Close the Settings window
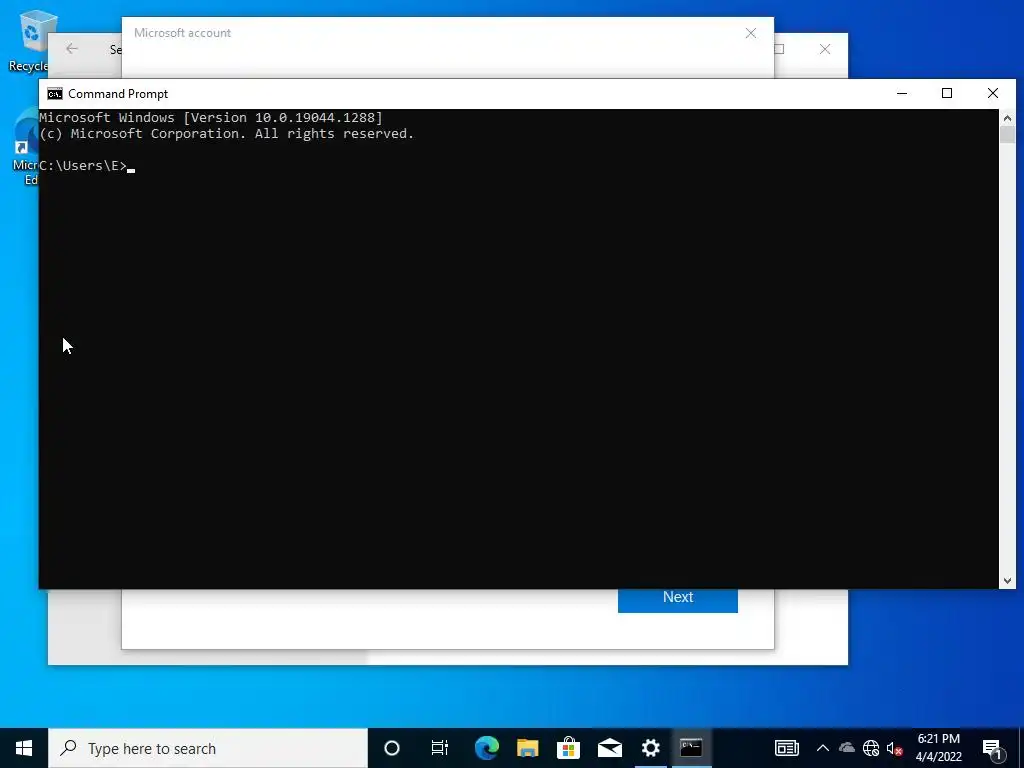Screen dimensions: 1024x768 pos(825,49)
